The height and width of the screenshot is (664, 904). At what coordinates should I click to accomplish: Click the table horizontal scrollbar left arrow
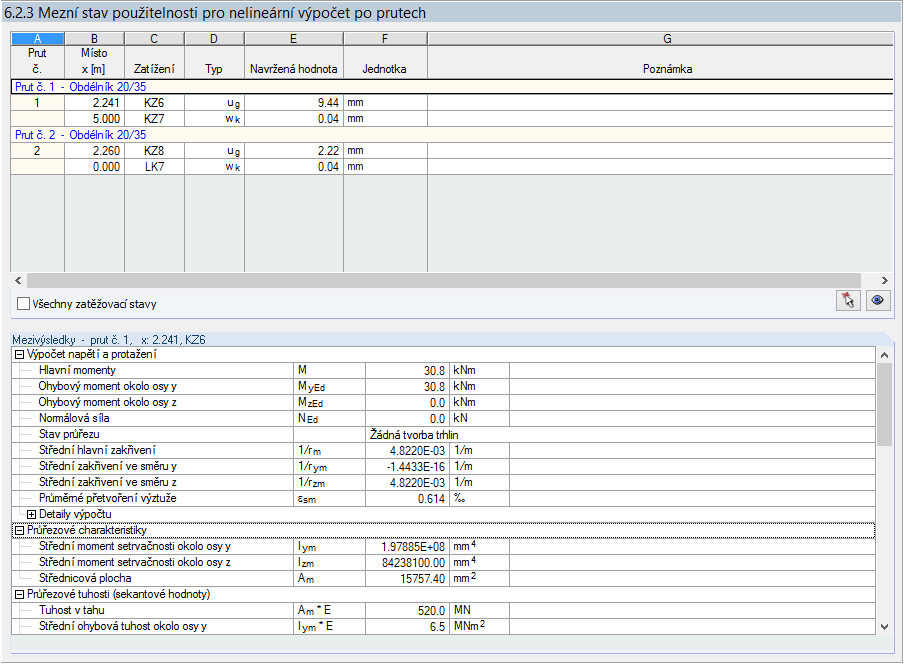click(x=18, y=281)
